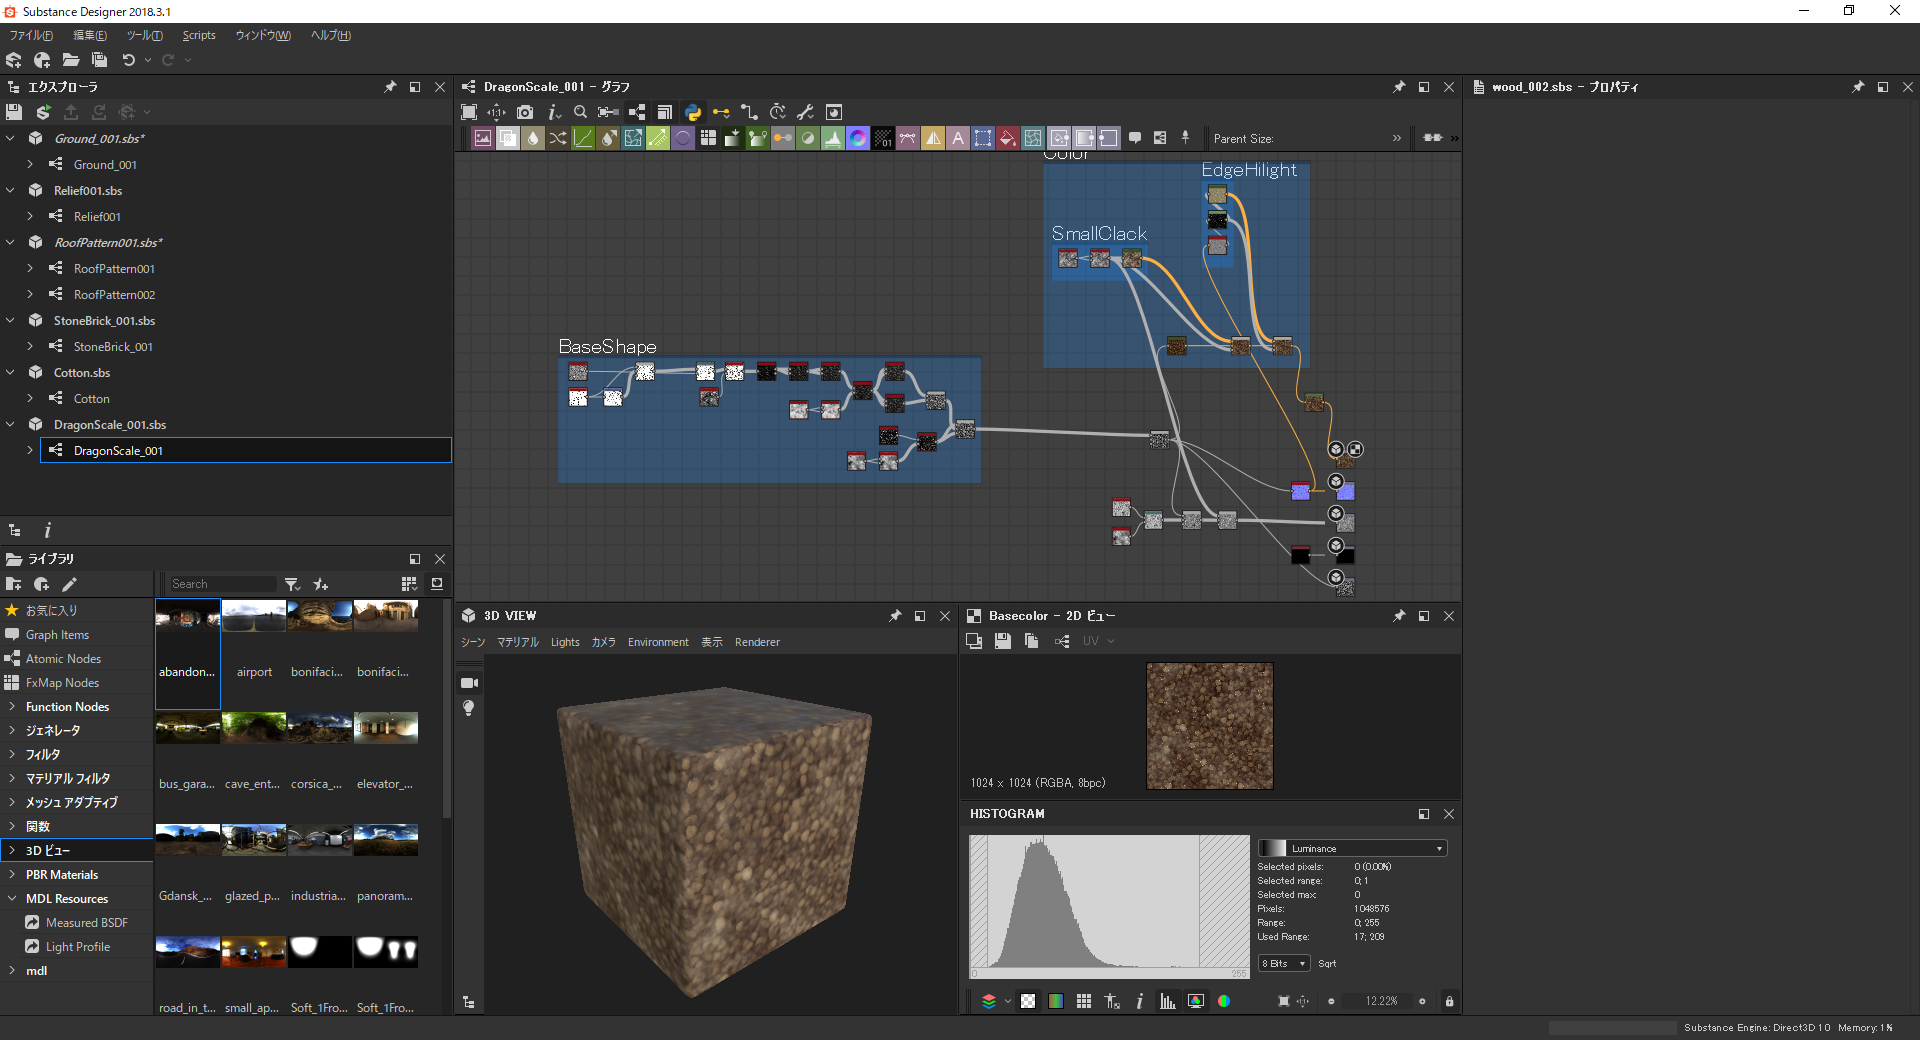Select the StoneBrick_001 graph in the Explorer
The image size is (1920, 1040).
point(113,346)
